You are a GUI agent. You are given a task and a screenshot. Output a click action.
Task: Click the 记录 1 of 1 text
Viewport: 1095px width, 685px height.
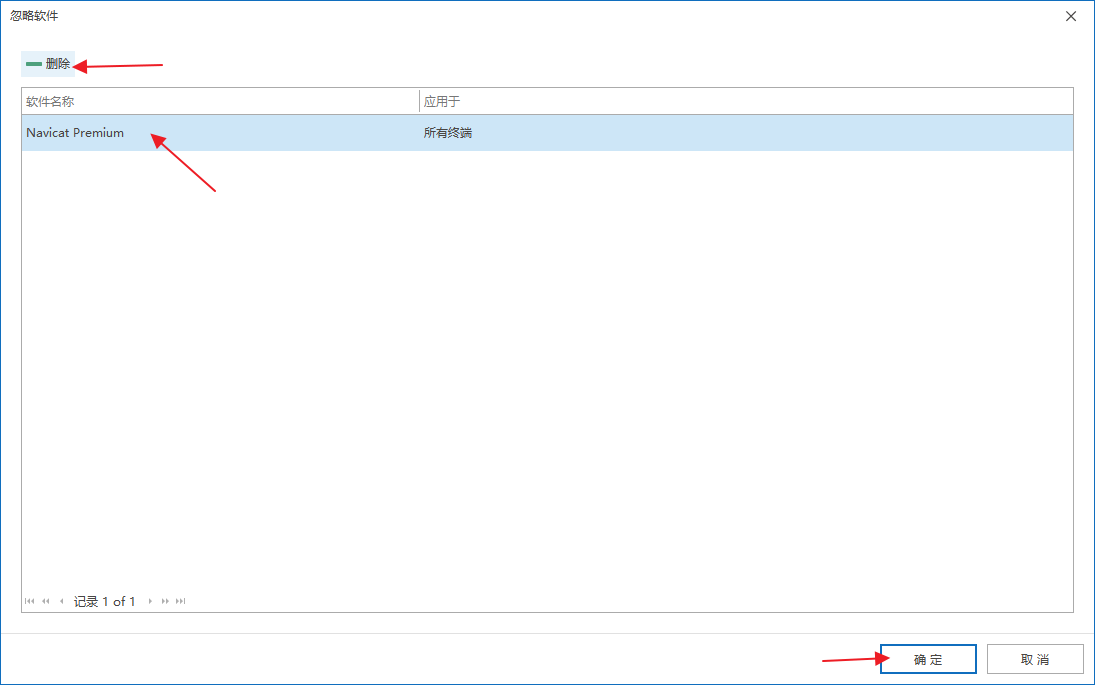tap(105, 601)
